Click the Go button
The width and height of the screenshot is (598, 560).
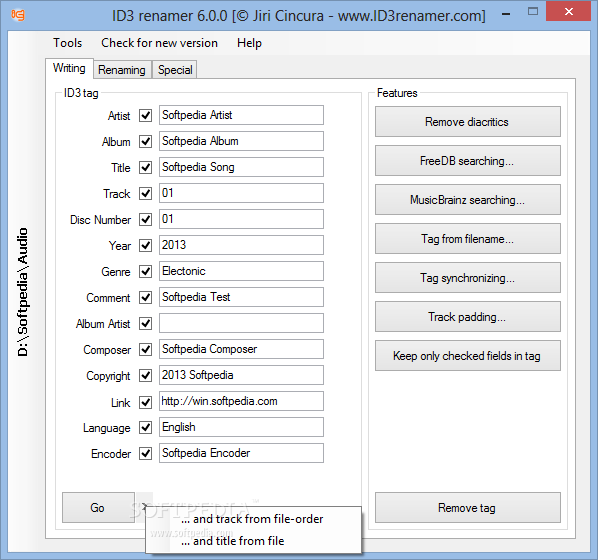click(x=98, y=507)
